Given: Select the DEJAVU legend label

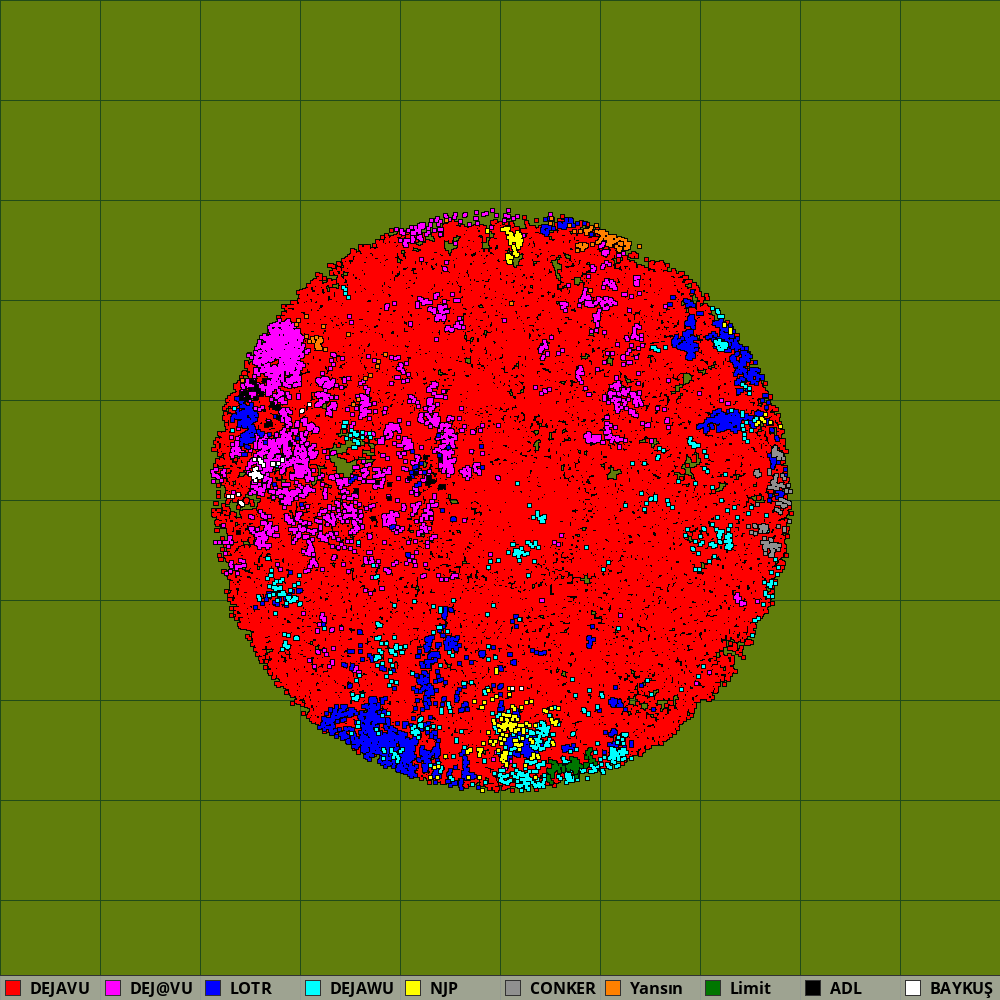Looking at the screenshot, I should coord(60,989).
